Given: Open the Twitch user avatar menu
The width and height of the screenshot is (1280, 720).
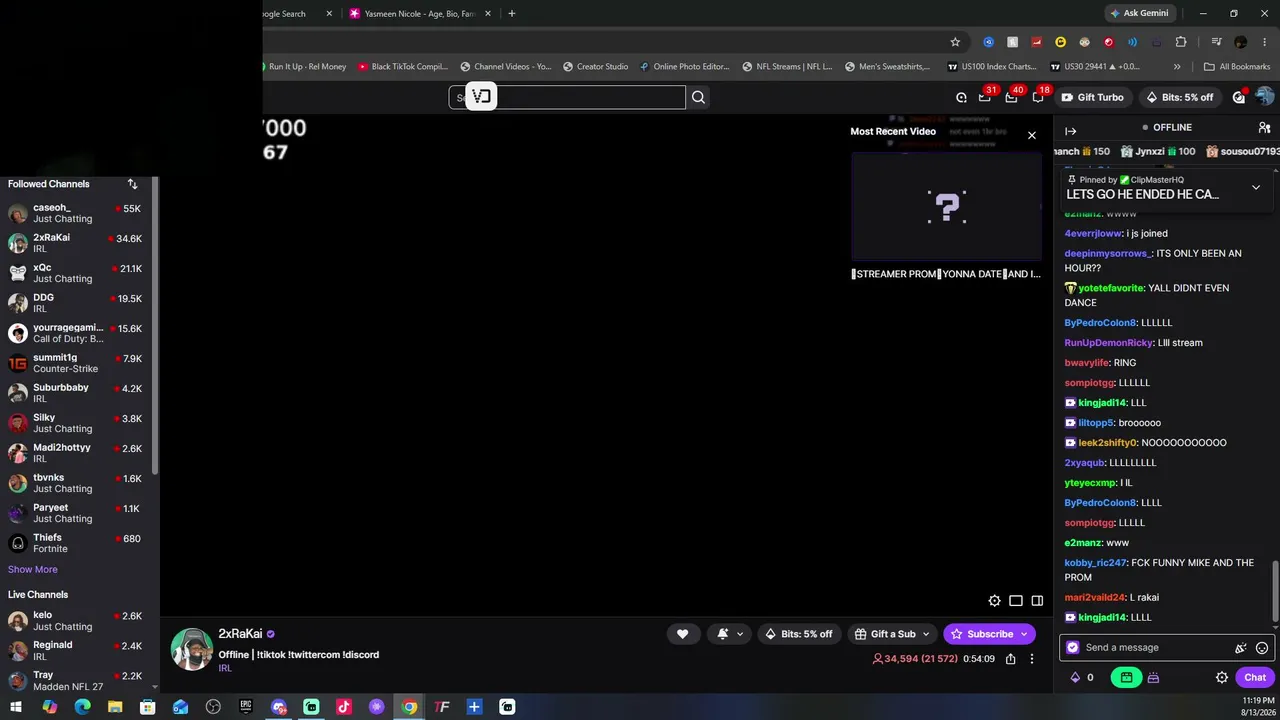Looking at the screenshot, I should click(1265, 97).
